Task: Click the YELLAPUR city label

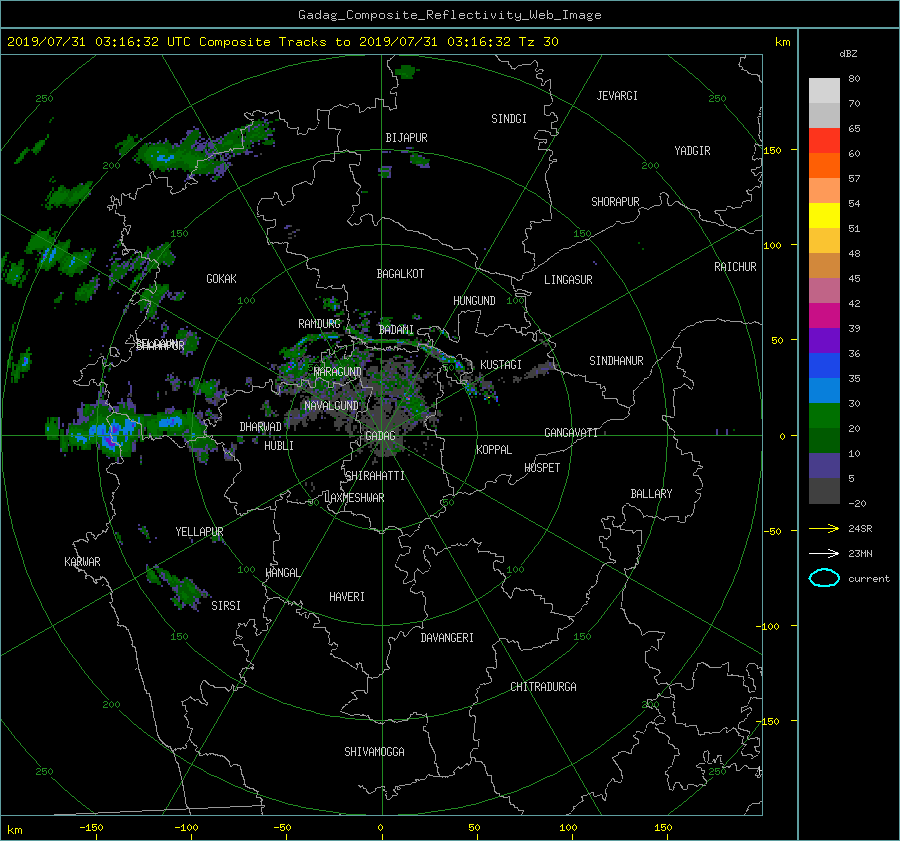Action: click(x=199, y=532)
